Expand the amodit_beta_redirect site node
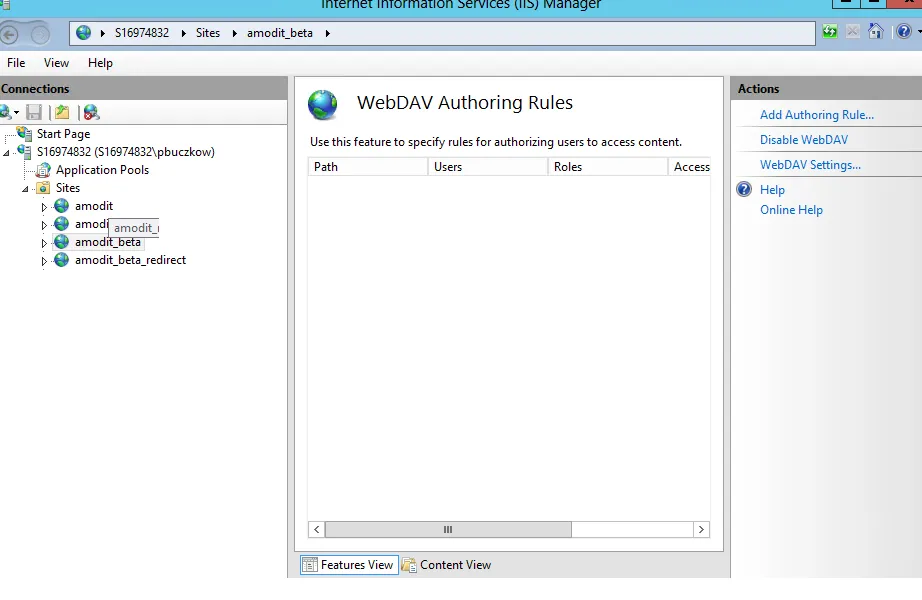 (x=44, y=261)
